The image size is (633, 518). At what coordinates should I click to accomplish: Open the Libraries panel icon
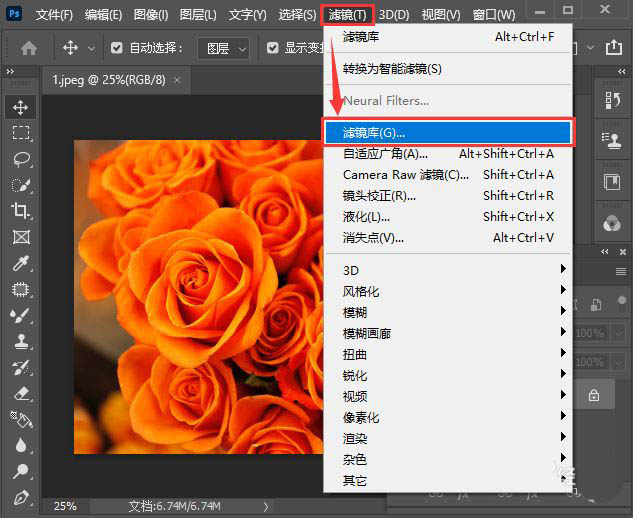[x=612, y=182]
